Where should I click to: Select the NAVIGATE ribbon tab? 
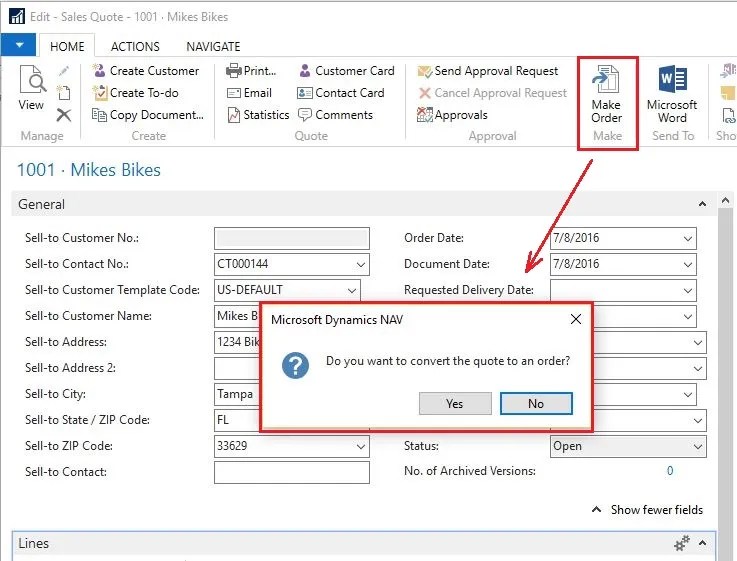point(213,47)
